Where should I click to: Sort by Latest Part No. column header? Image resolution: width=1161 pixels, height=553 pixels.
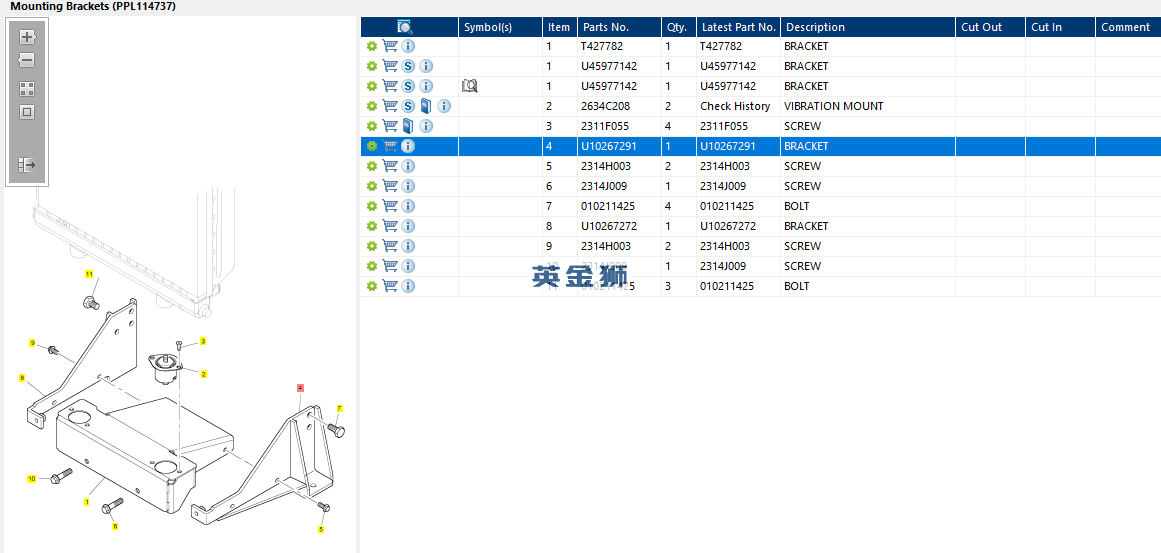coord(738,27)
